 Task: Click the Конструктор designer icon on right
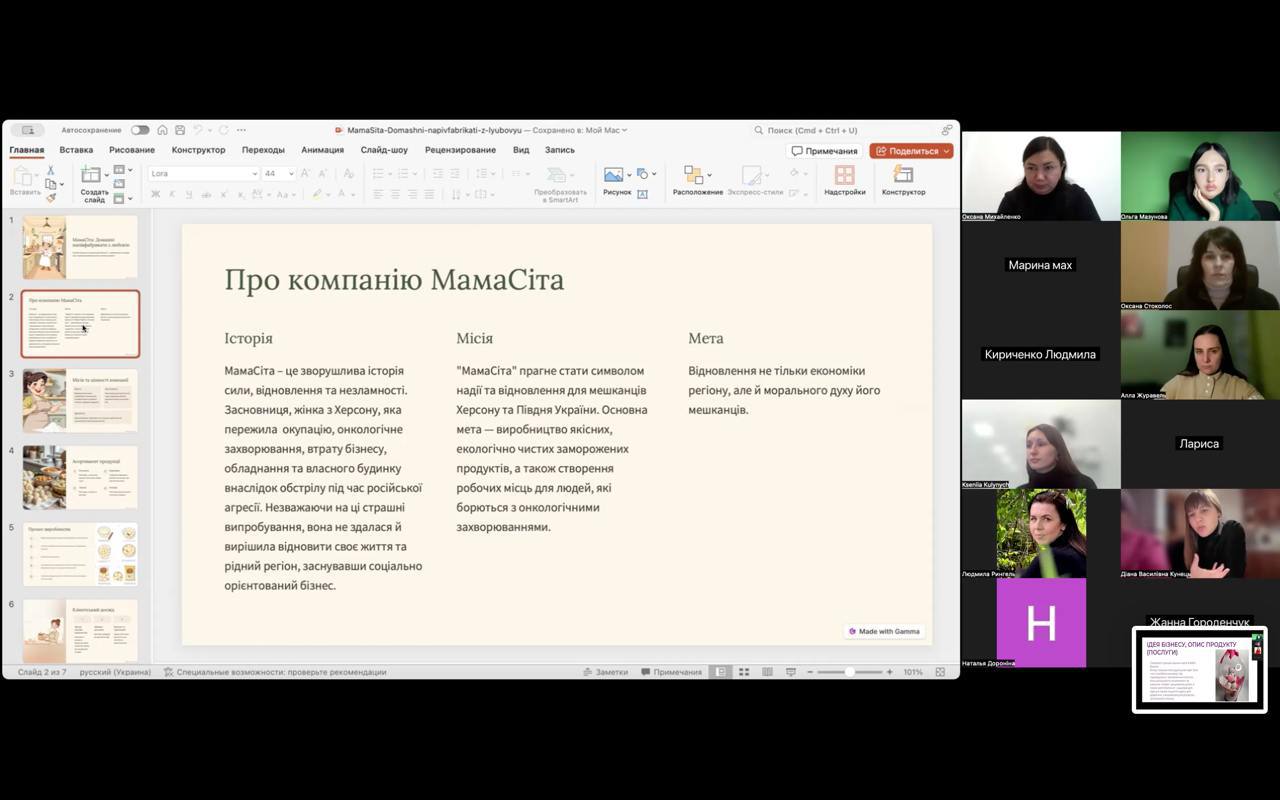pyautogui.click(x=903, y=175)
